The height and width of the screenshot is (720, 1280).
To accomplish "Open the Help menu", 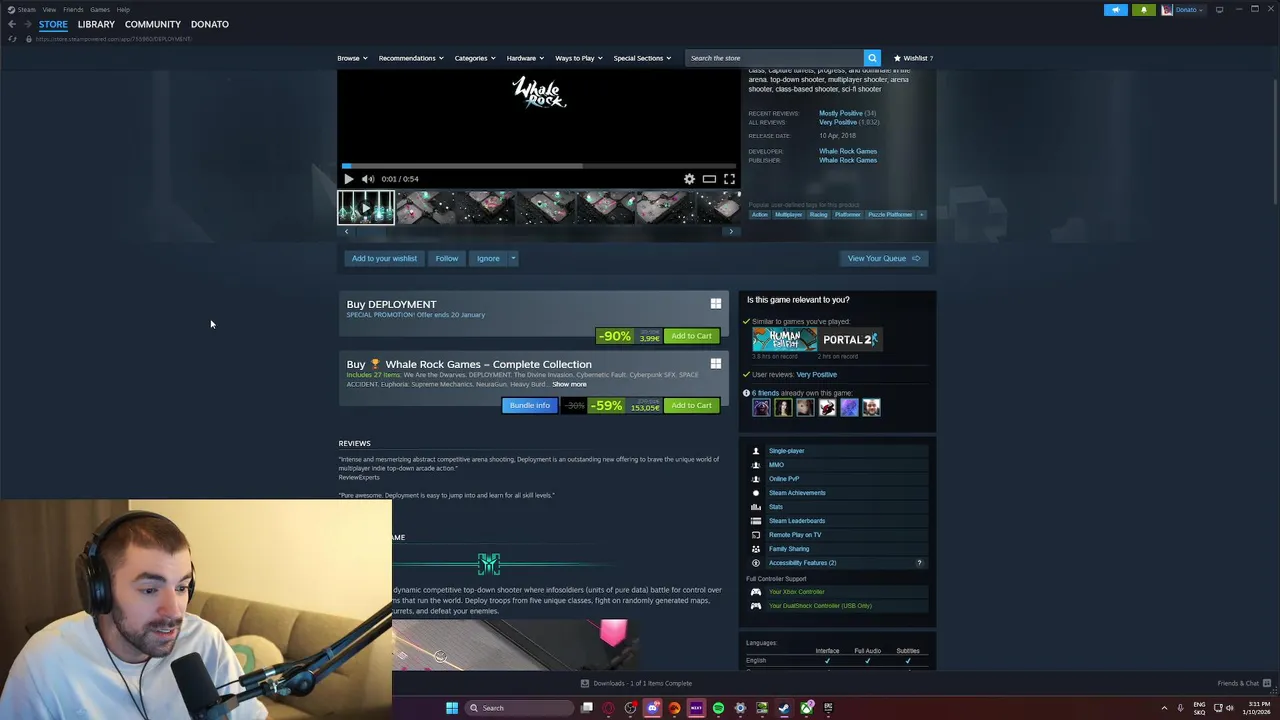I will pos(123,9).
